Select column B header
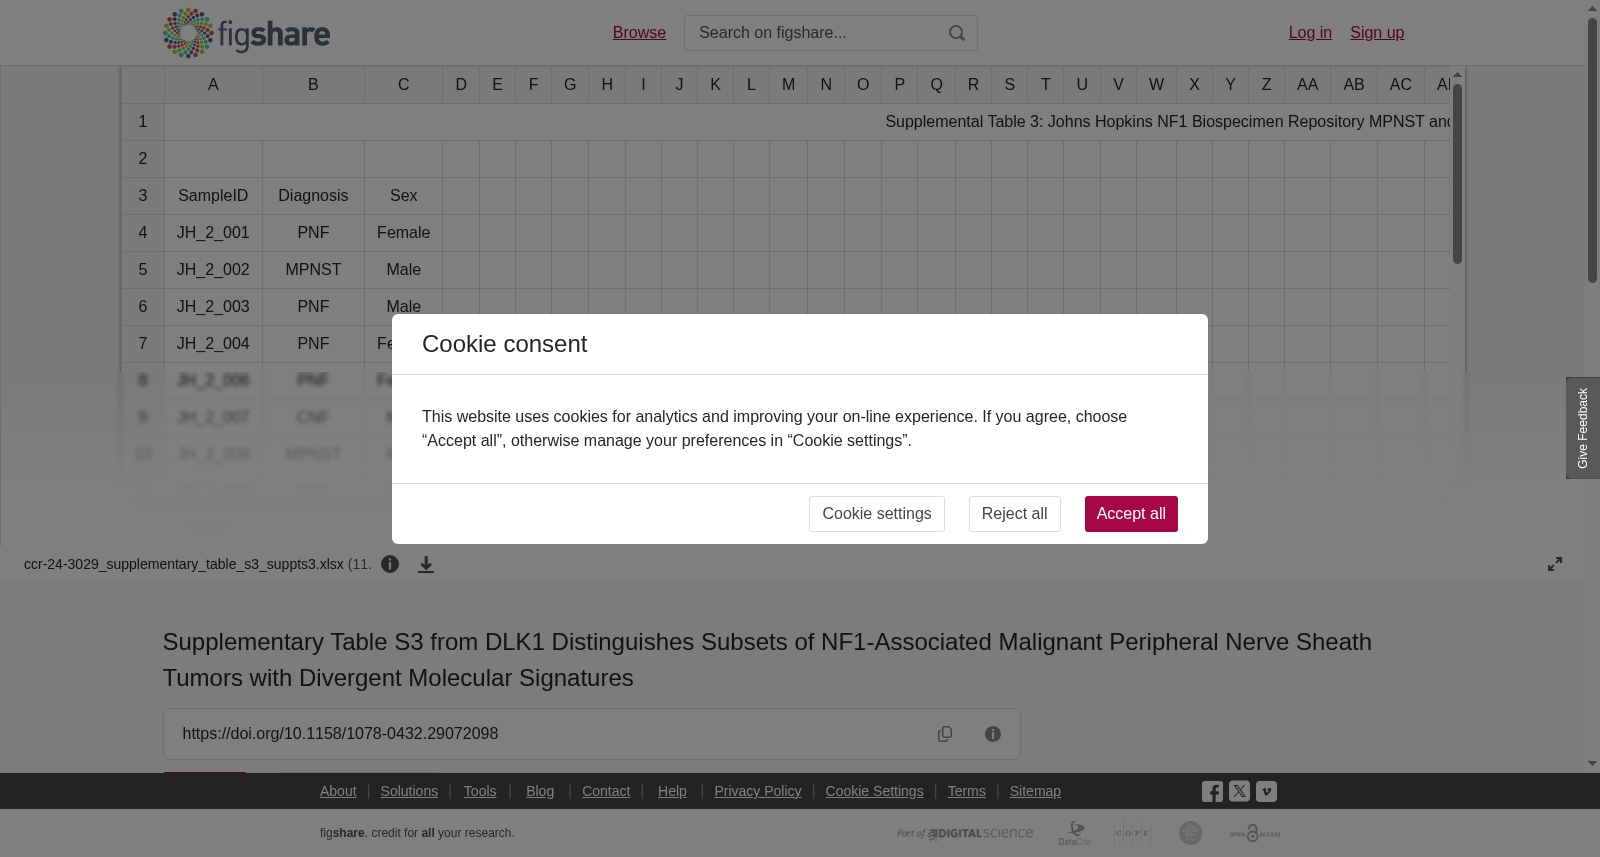The width and height of the screenshot is (1600, 857). (x=313, y=85)
